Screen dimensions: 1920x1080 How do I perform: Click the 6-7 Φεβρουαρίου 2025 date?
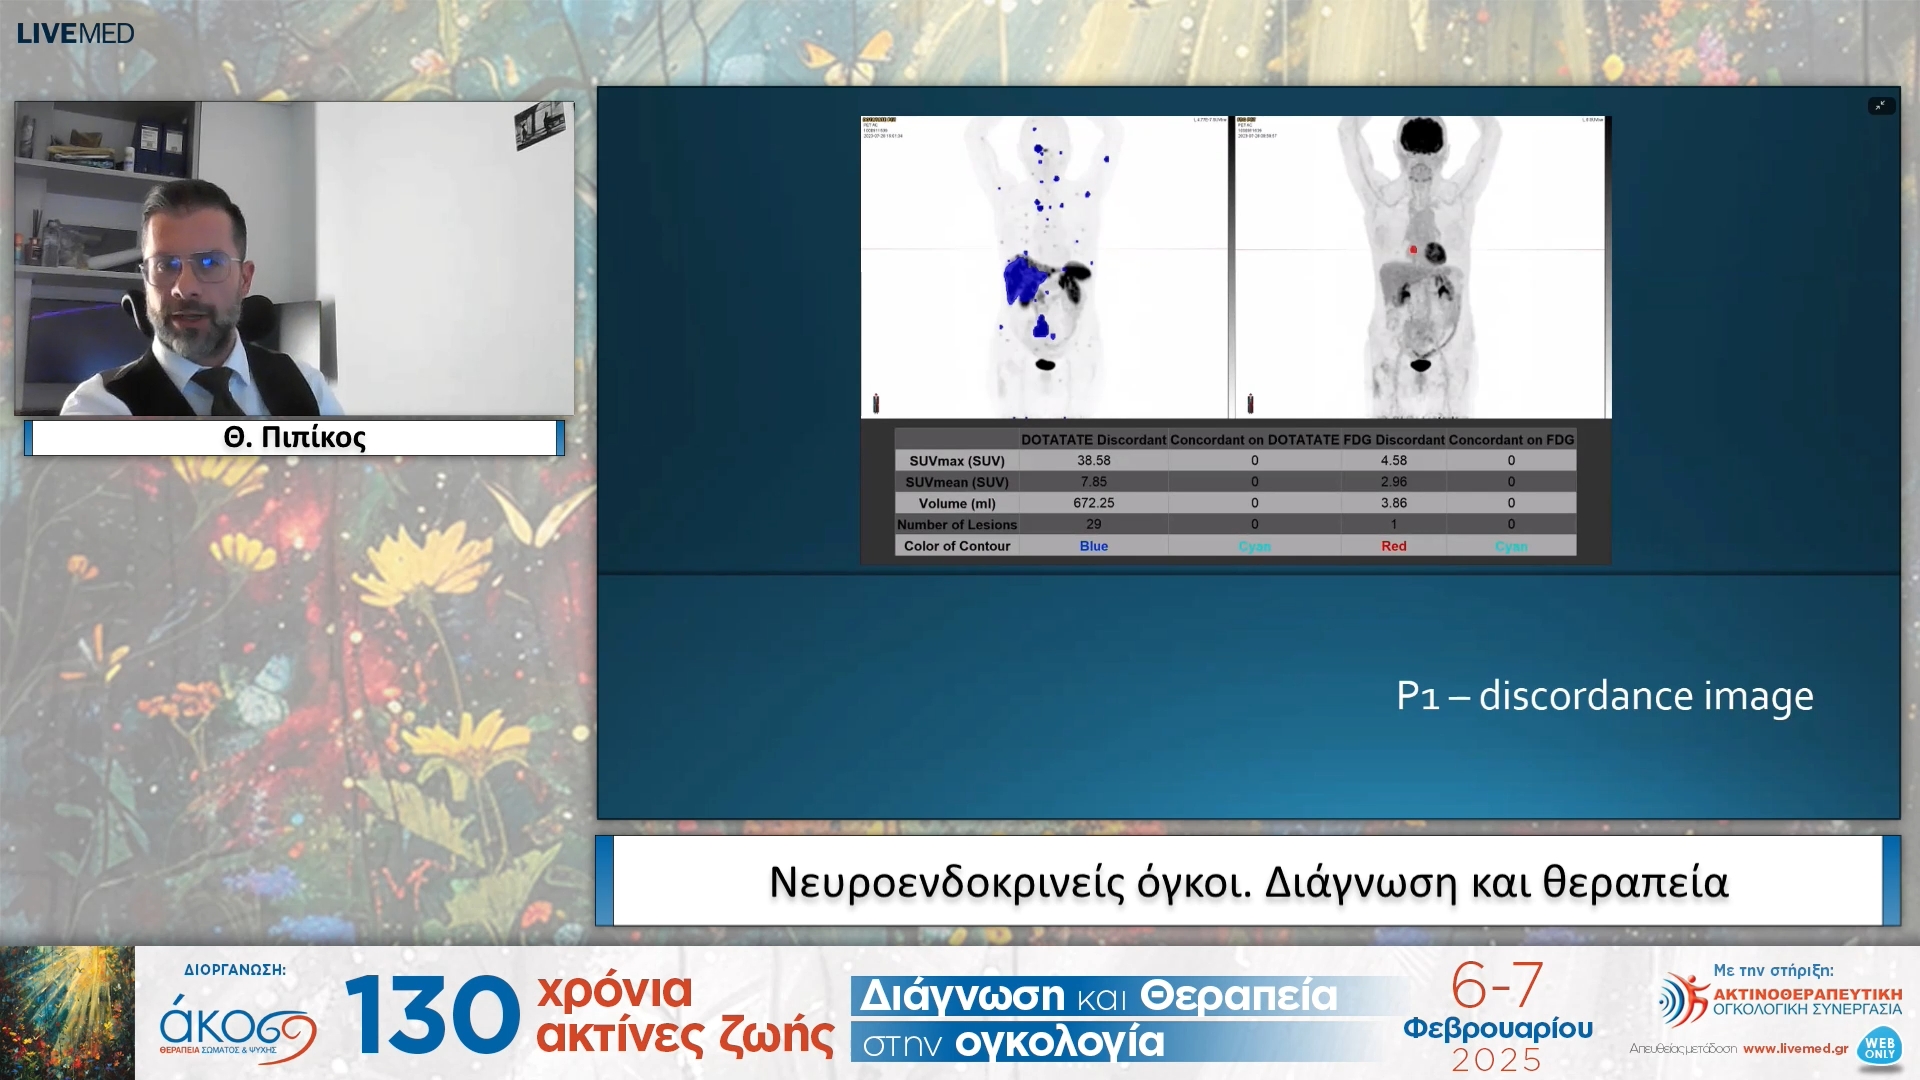coord(1497,1016)
